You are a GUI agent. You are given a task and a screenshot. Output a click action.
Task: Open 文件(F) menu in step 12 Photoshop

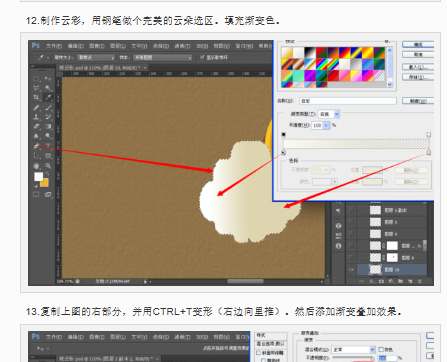(54, 46)
